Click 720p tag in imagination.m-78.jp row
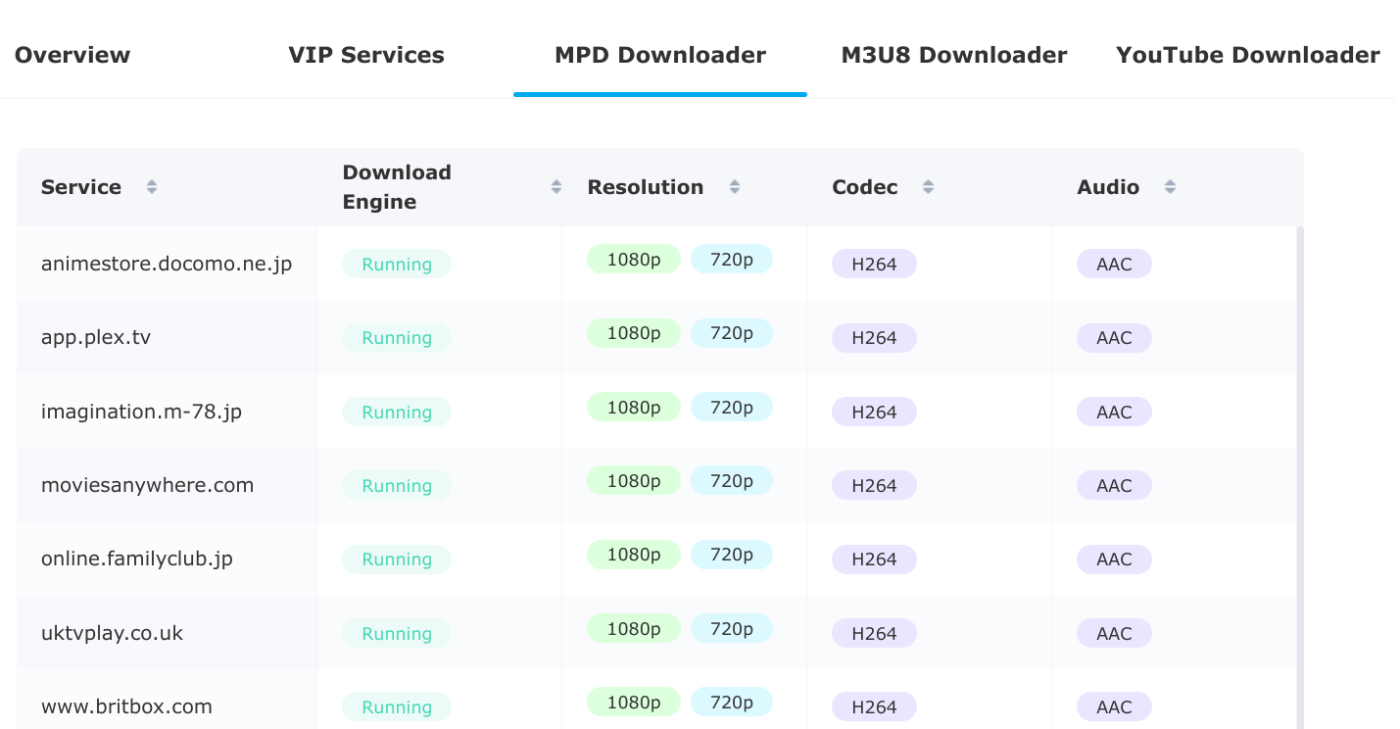Screen dimensions: 1400x729 coord(732,407)
